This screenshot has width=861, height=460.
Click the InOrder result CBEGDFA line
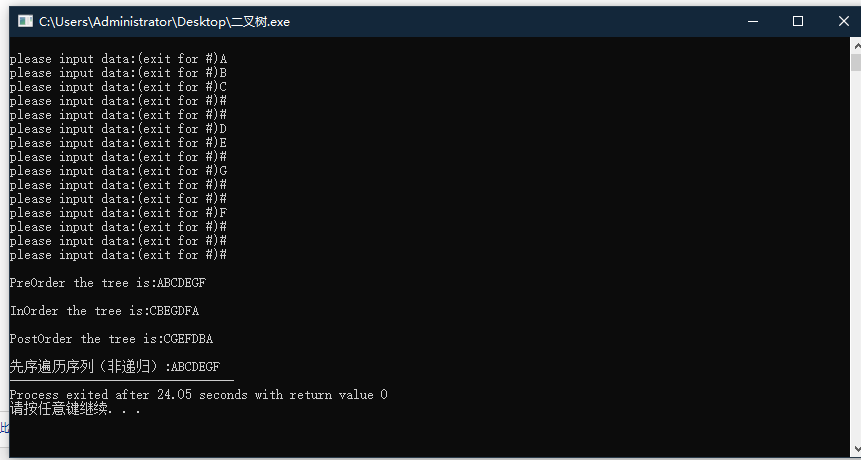coord(104,311)
